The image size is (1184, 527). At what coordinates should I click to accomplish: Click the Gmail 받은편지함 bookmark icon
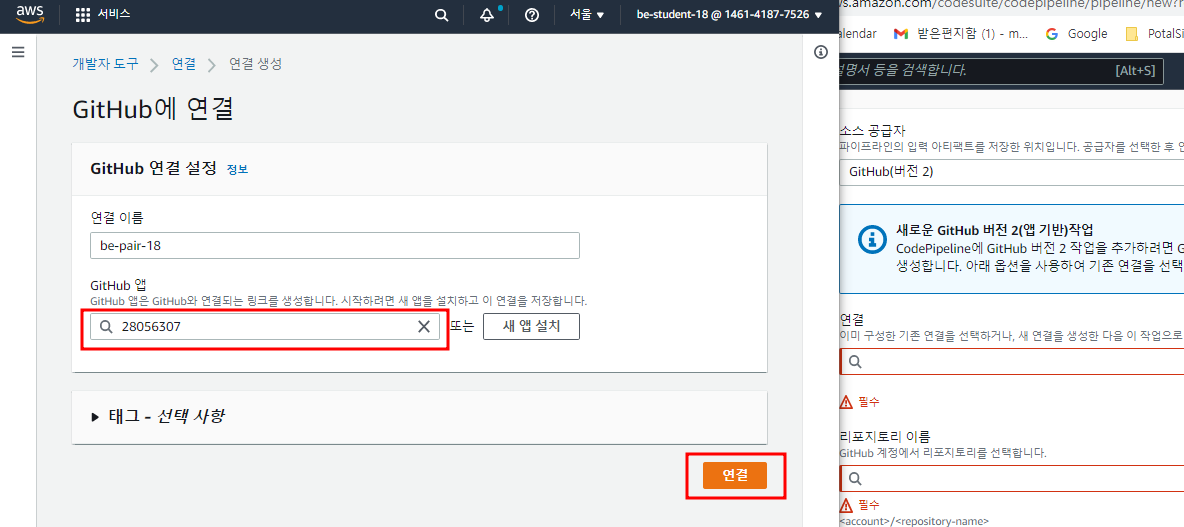900,33
